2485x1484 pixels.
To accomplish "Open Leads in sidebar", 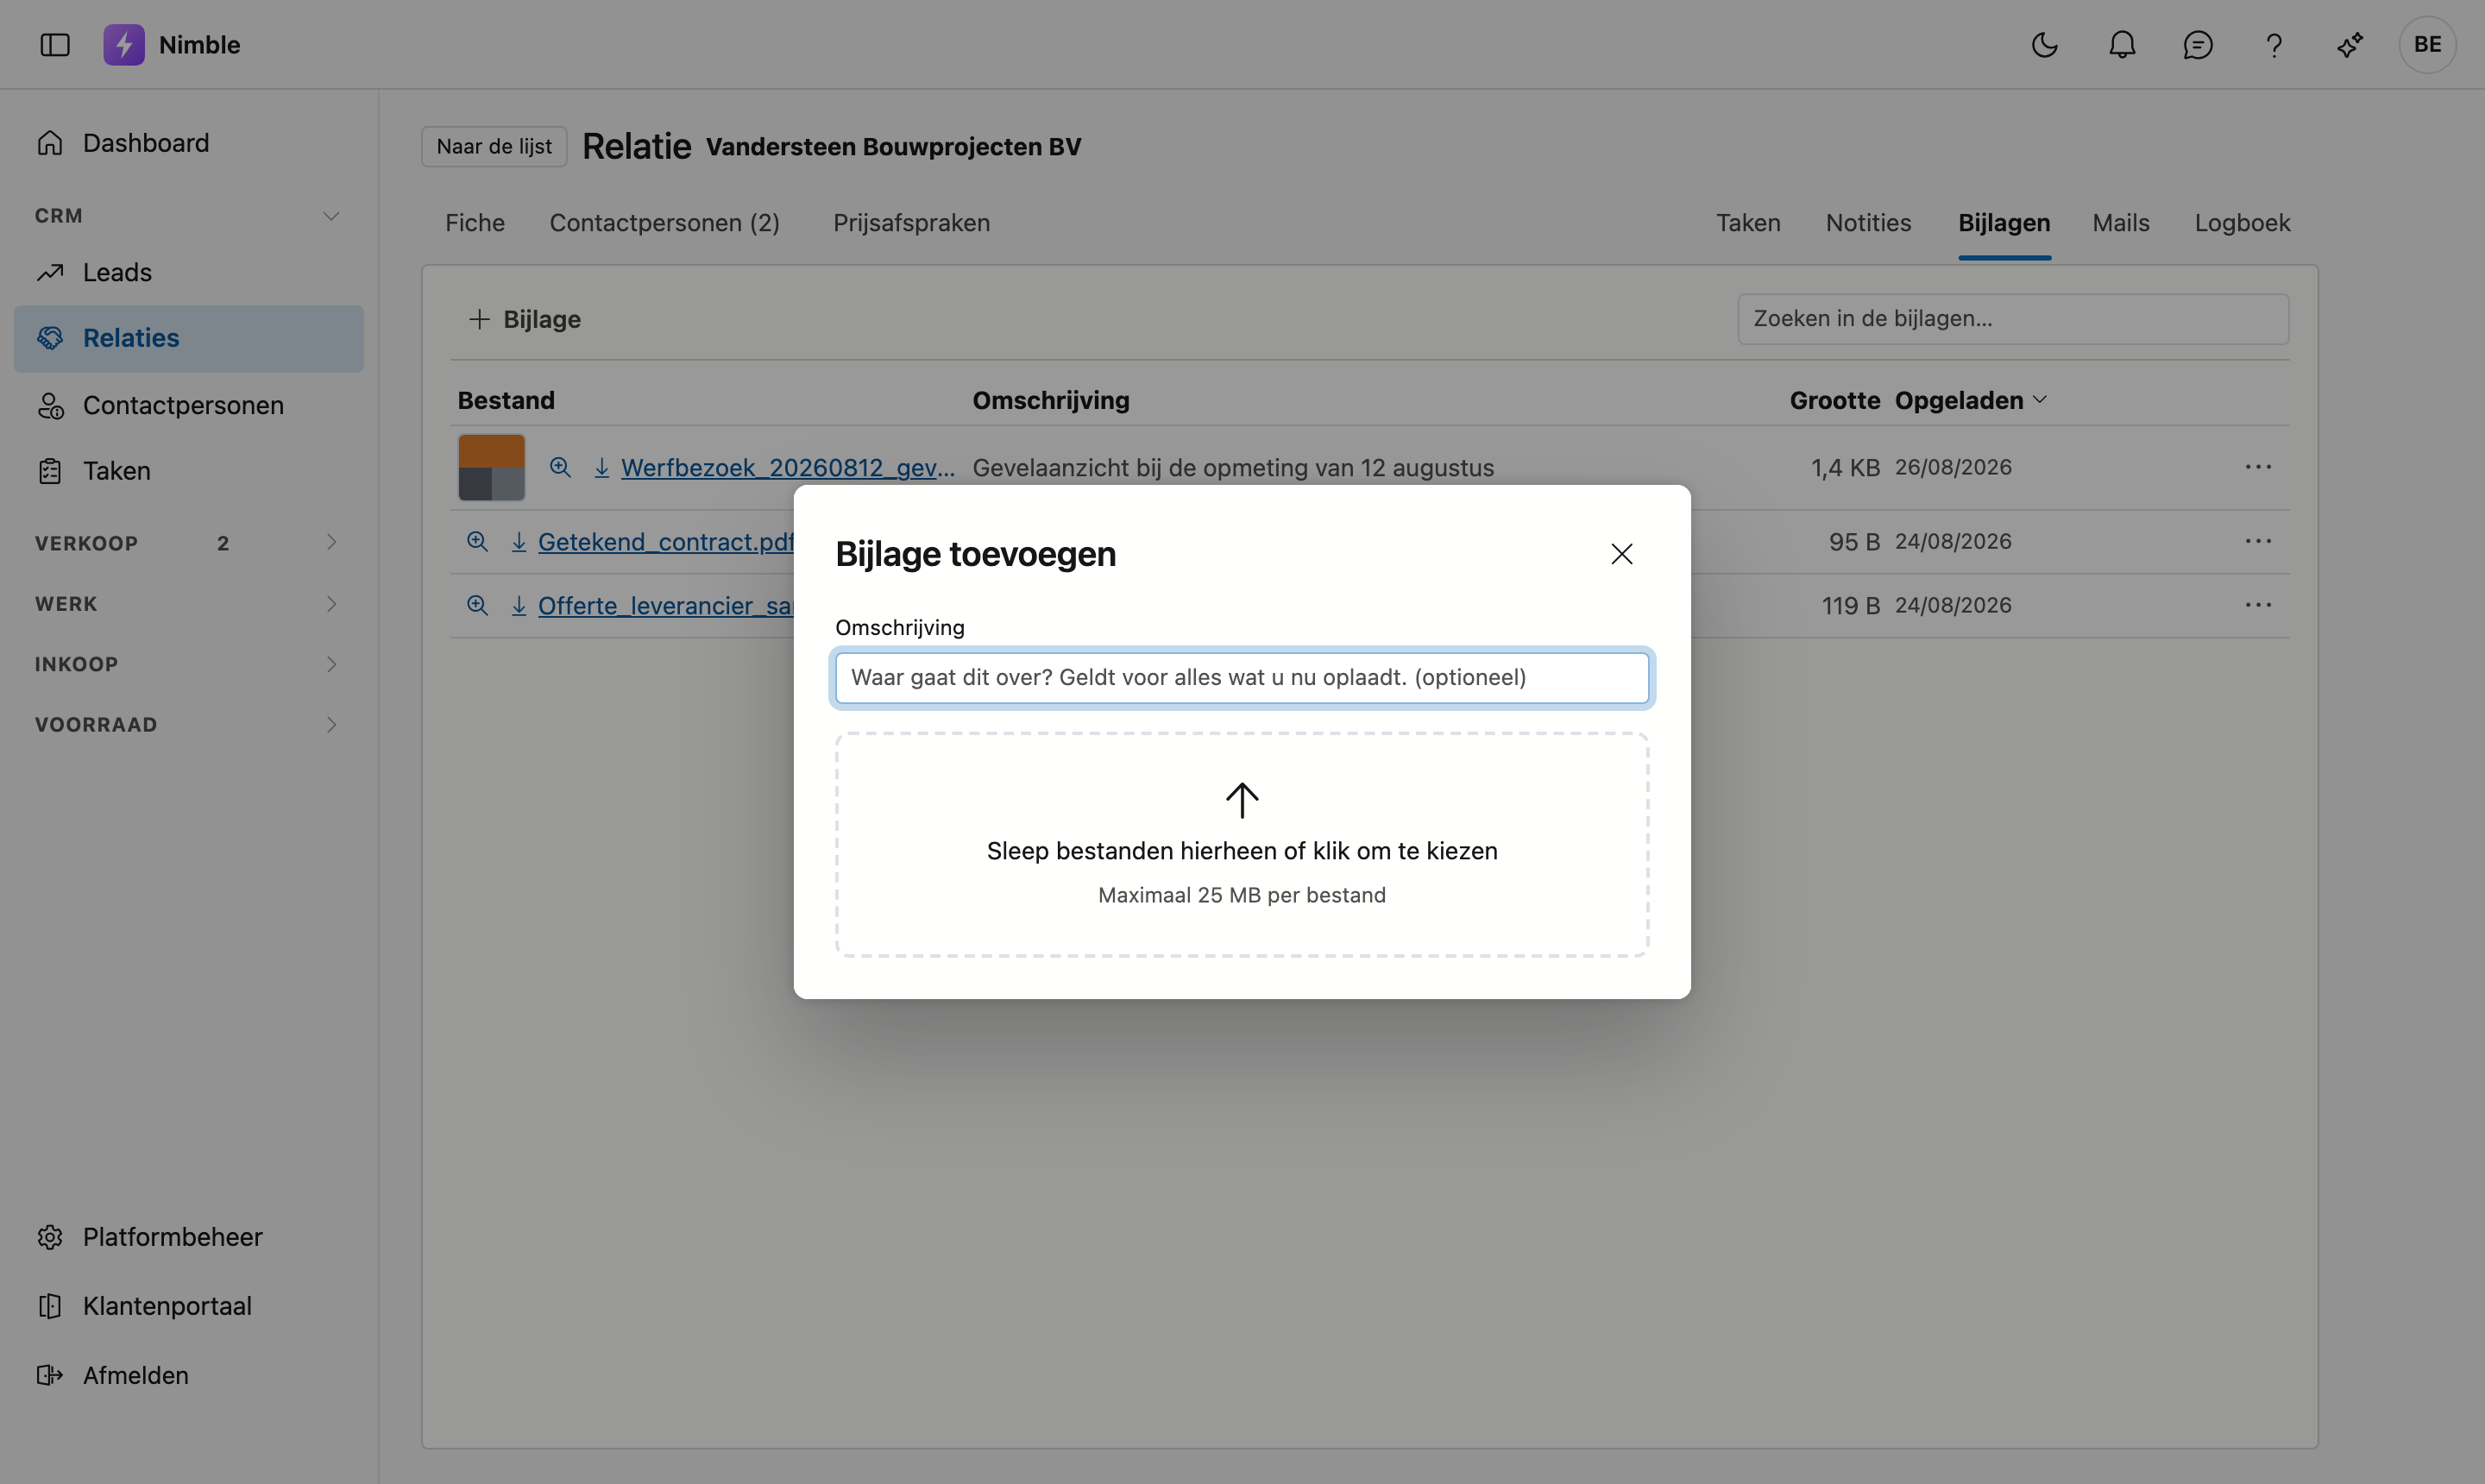I will point(189,272).
